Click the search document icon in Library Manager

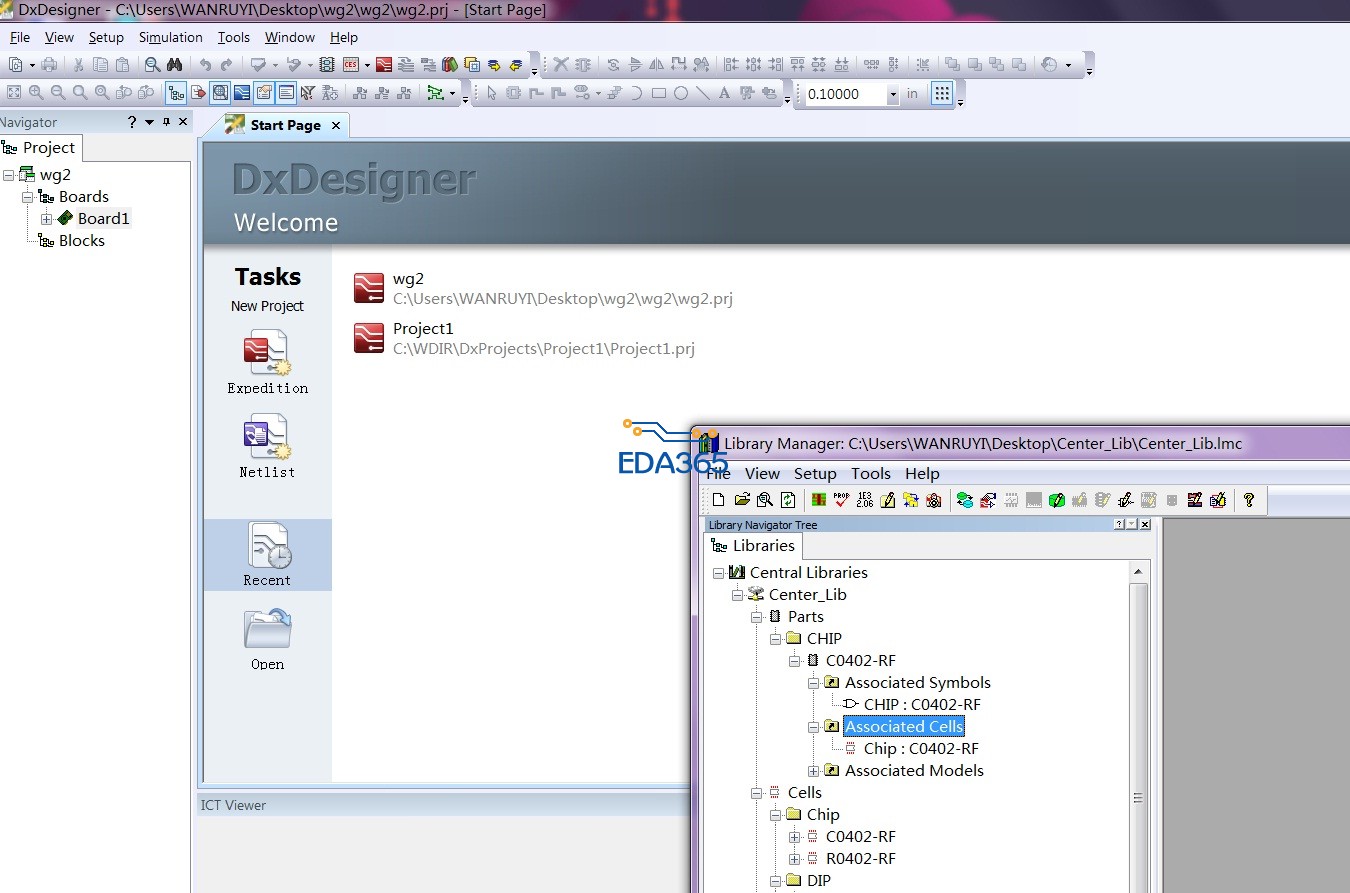click(765, 500)
